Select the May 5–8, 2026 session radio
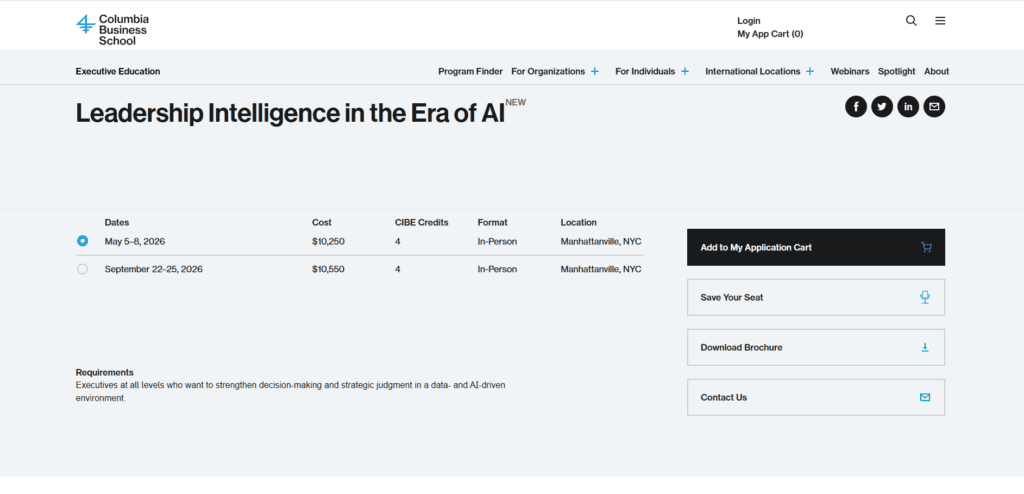1024x494 pixels. click(82, 241)
